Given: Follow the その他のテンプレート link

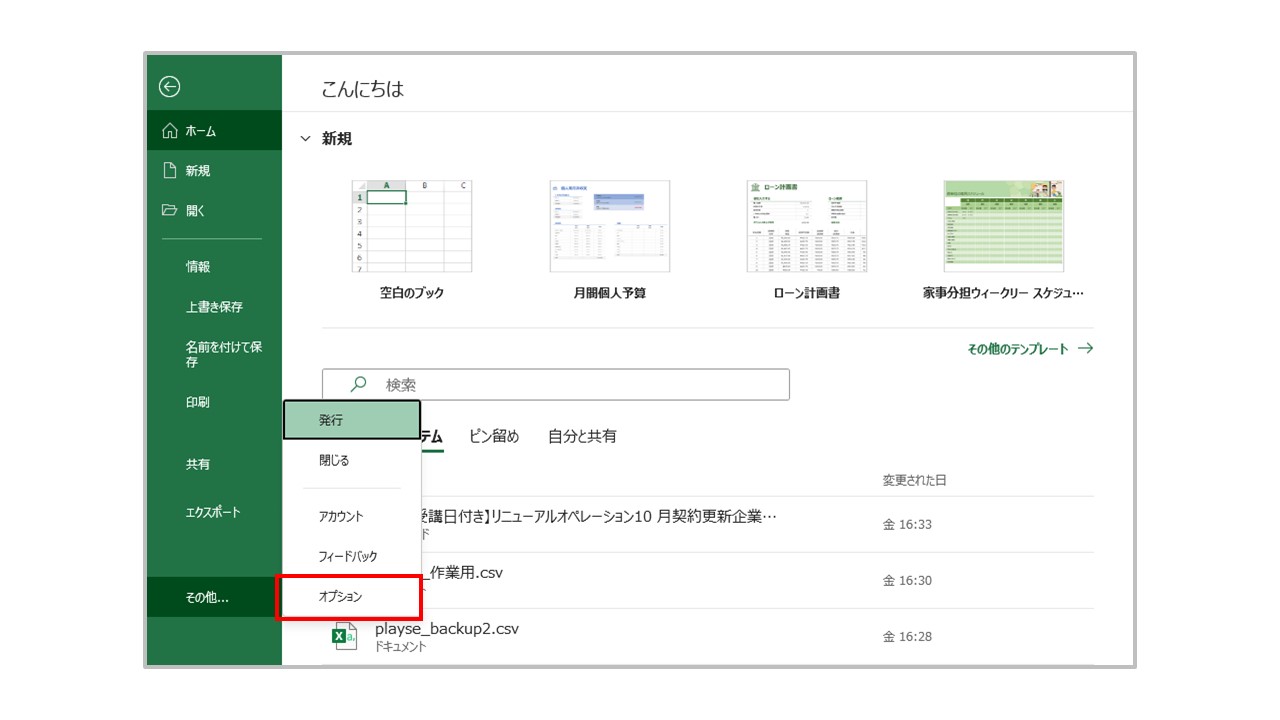Looking at the screenshot, I should 1030,349.
